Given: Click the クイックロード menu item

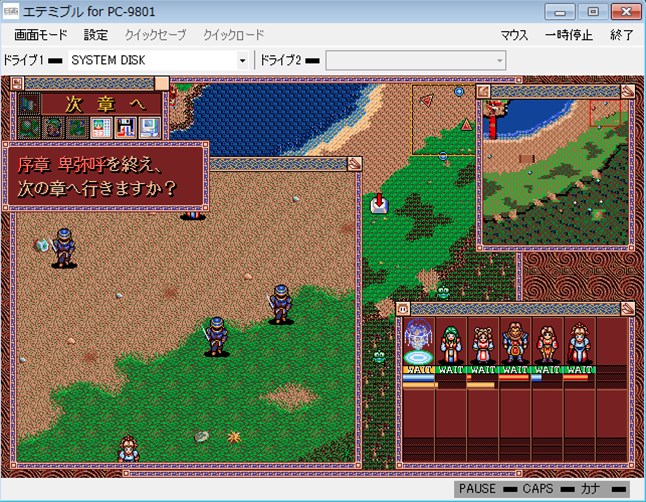Looking at the screenshot, I should coord(233,35).
